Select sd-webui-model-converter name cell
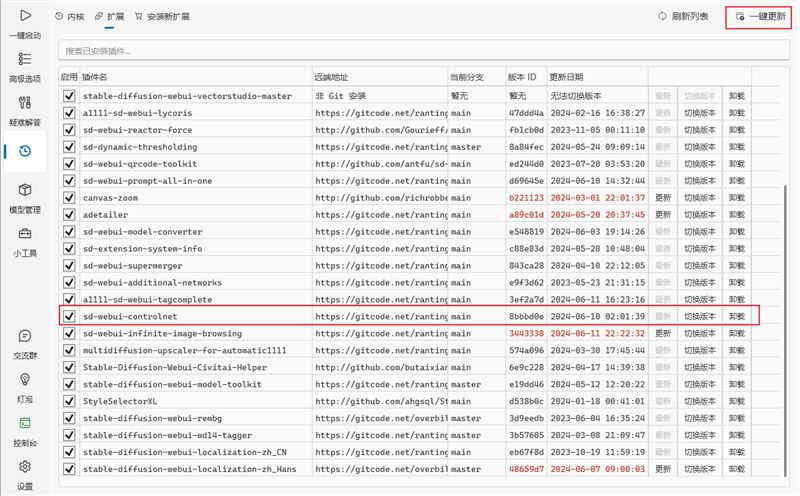The image size is (800, 496). 143,232
